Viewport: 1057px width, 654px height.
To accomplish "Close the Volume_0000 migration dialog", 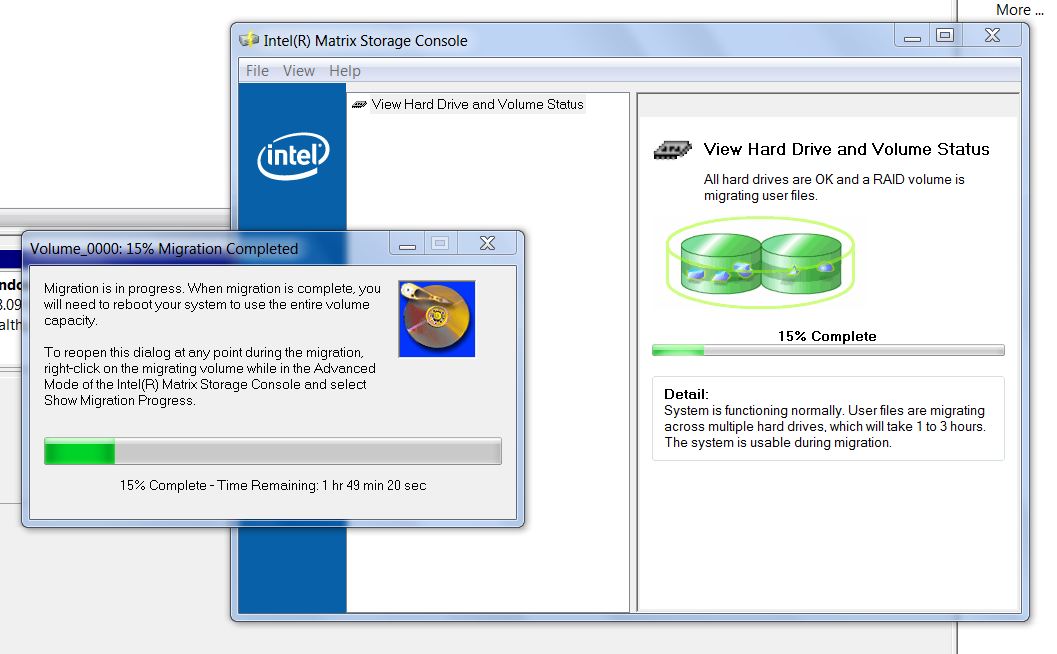I will tap(487, 243).
